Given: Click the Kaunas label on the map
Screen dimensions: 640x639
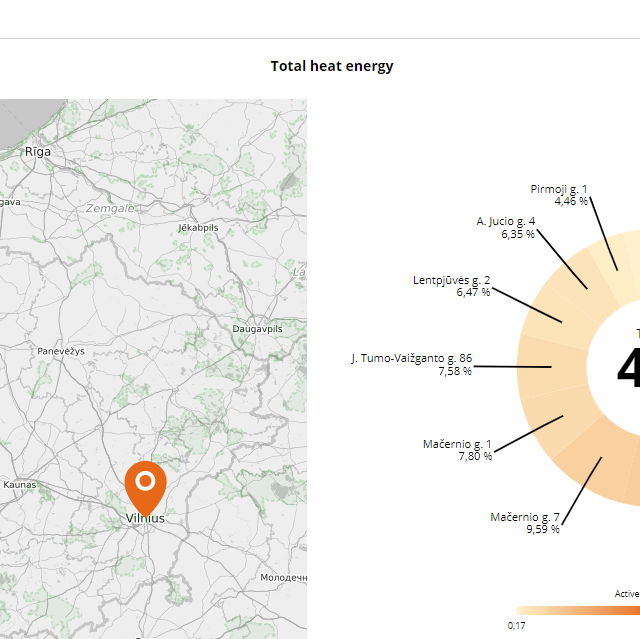Looking at the screenshot, I should click(x=19, y=484).
